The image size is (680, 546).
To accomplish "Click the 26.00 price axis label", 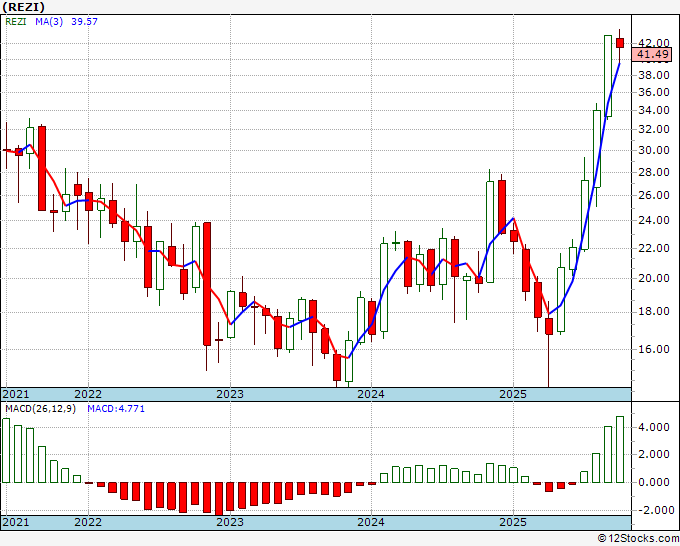I will pos(654,196).
